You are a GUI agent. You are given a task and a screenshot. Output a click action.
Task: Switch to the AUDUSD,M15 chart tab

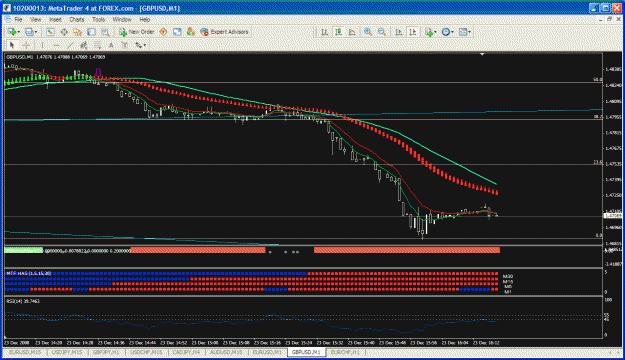(226, 352)
